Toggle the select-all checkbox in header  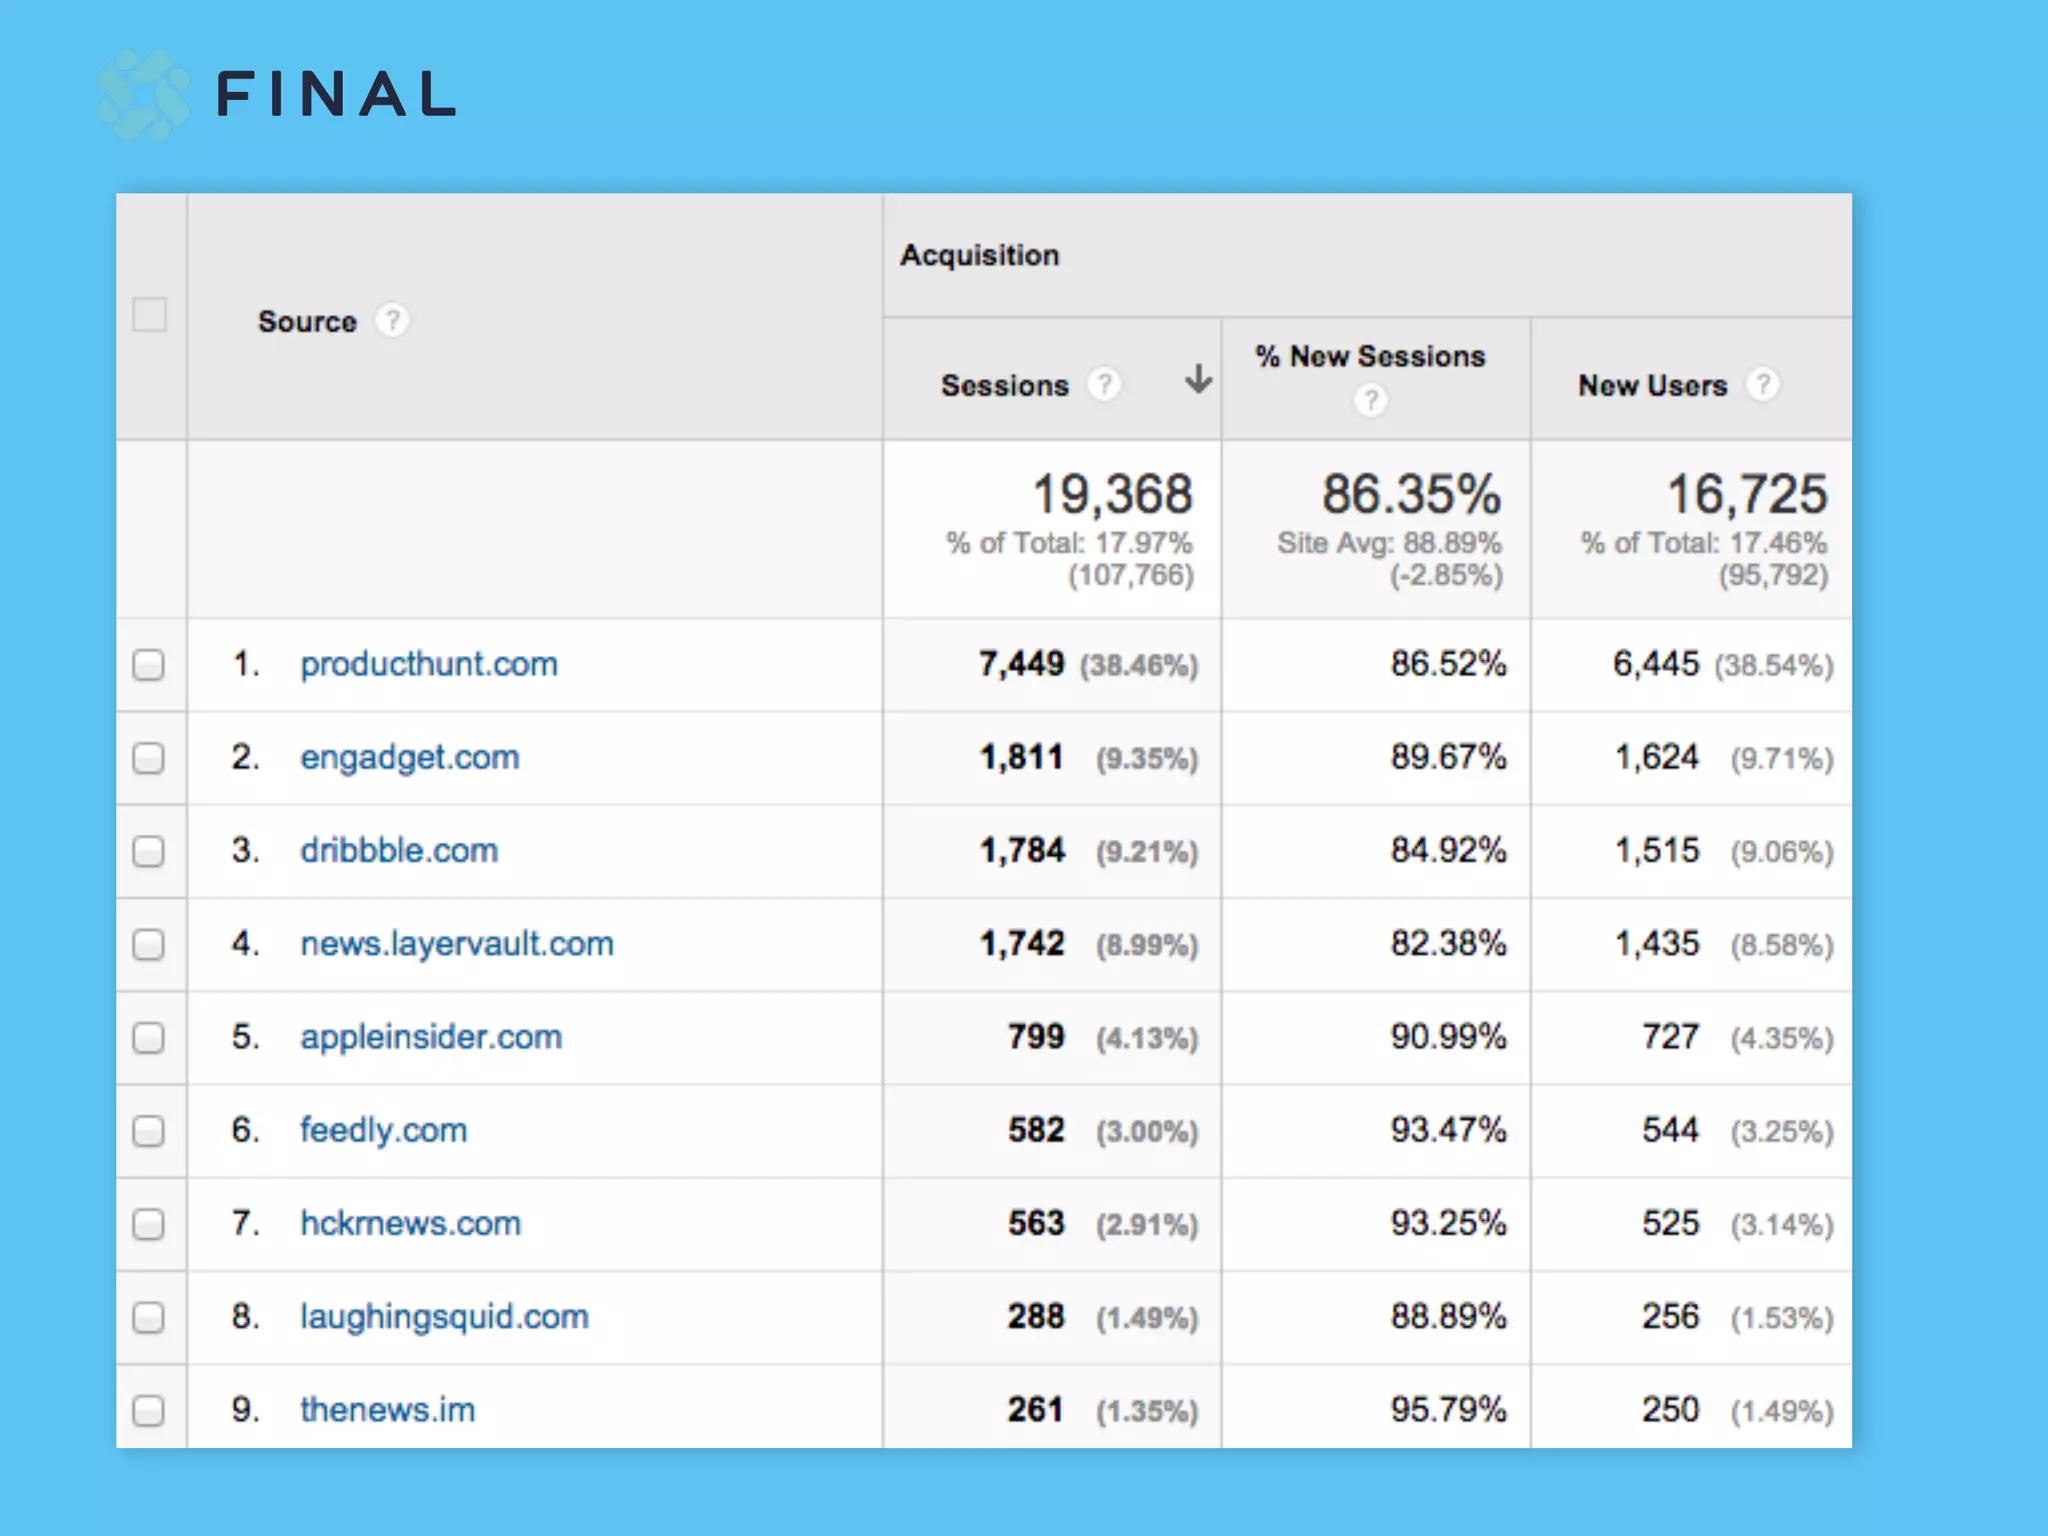(150, 315)
